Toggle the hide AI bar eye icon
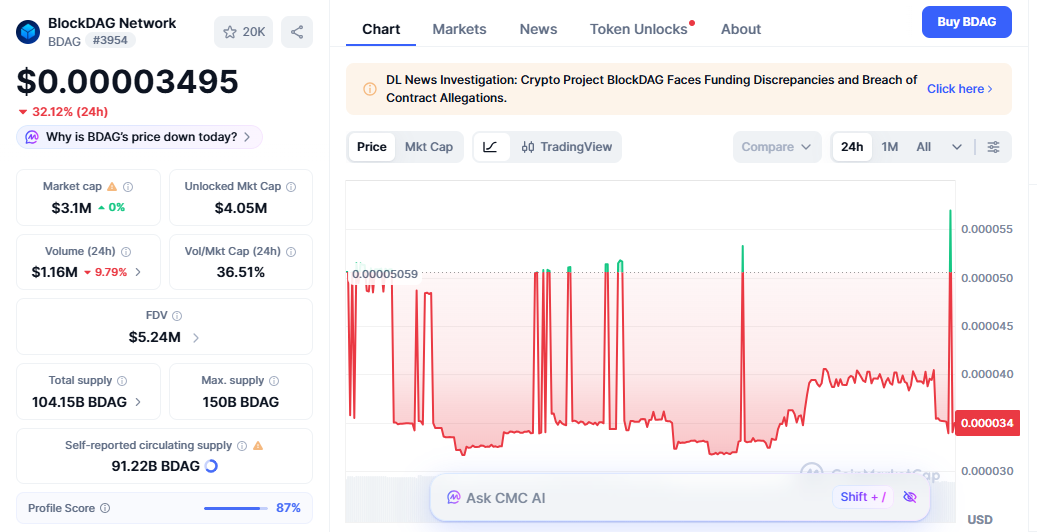This screenshot has width=1037, height=532. (910, 497)
